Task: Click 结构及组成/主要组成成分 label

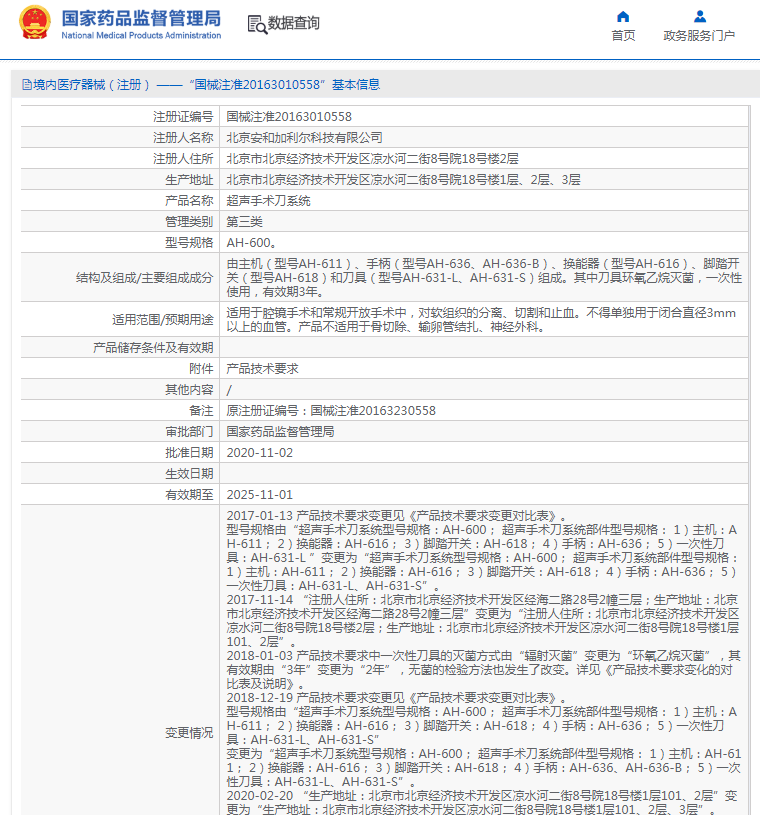Action: (145, 278)
